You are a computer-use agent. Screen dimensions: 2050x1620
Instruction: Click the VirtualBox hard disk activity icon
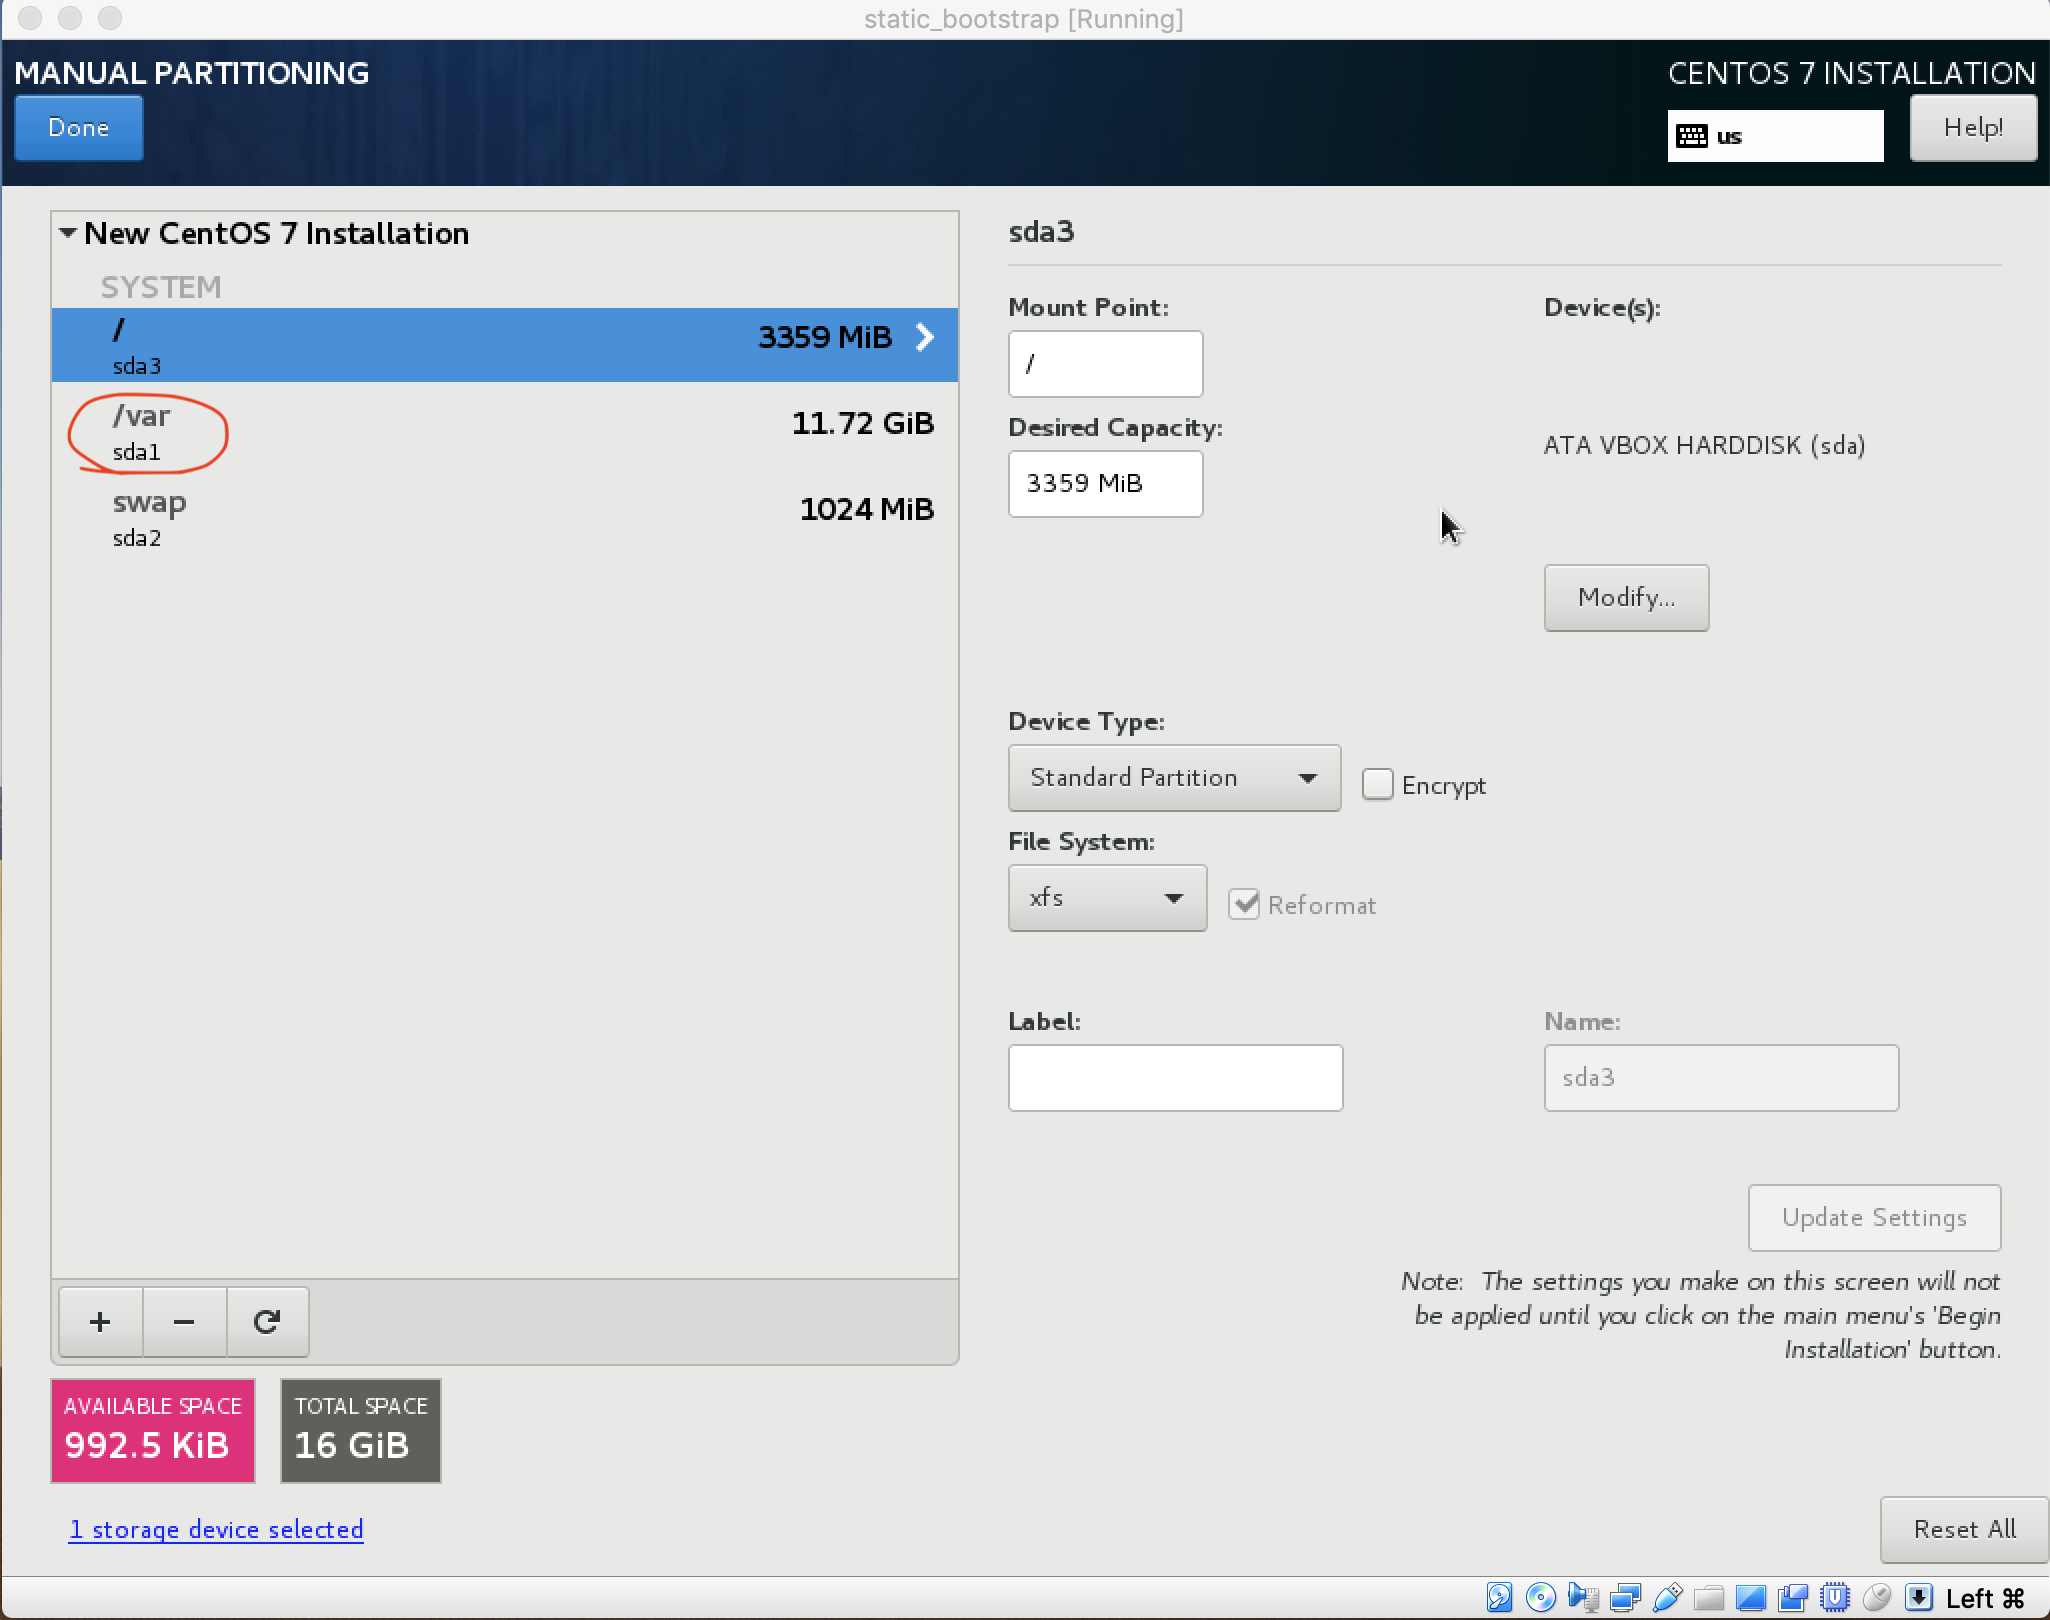(x=1499, y=1597)
